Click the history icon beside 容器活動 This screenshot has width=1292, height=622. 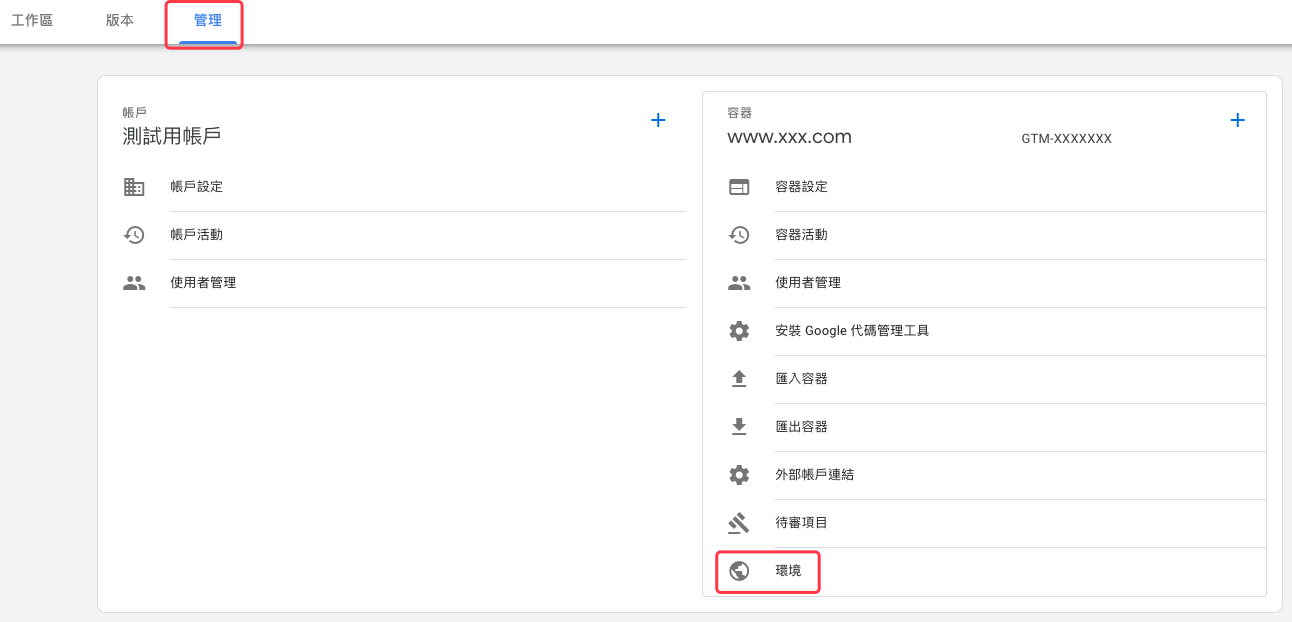[739, 235]
